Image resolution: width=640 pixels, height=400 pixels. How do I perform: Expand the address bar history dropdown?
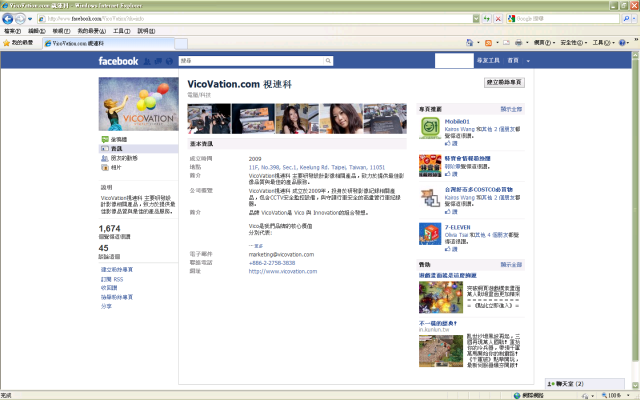pos(476,19)
